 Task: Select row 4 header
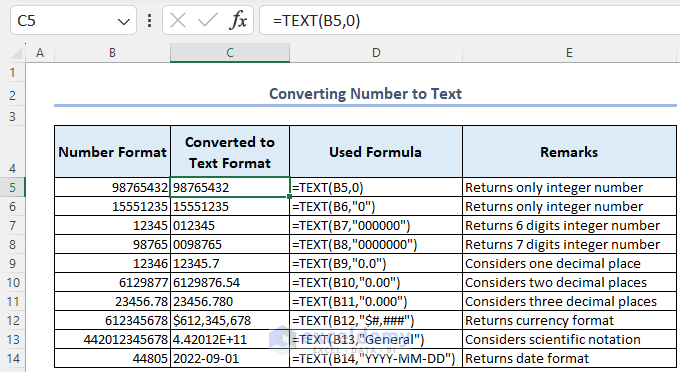[13, 151]
